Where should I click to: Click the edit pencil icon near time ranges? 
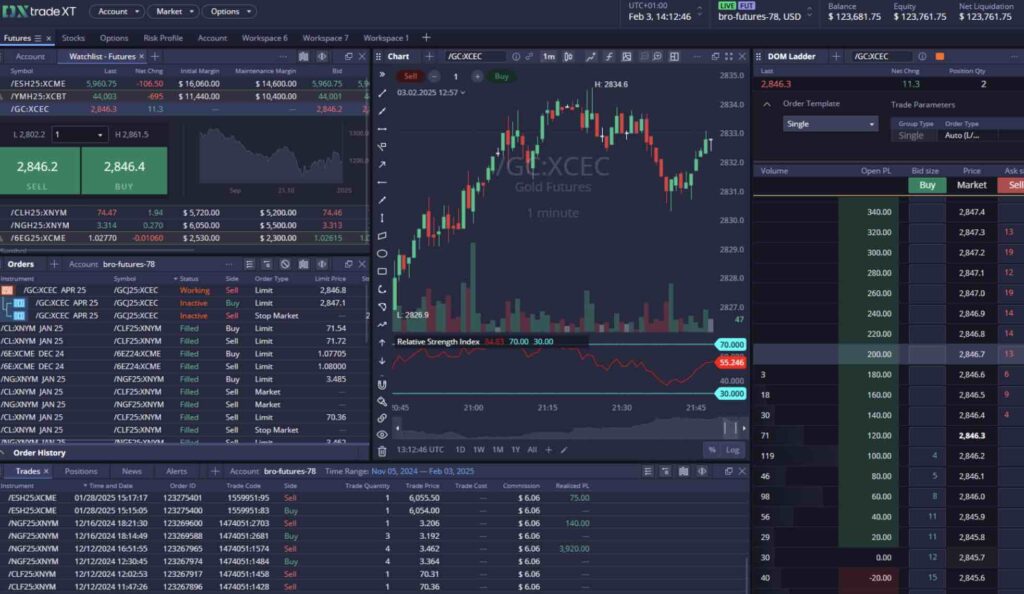[x=564, y=450]
